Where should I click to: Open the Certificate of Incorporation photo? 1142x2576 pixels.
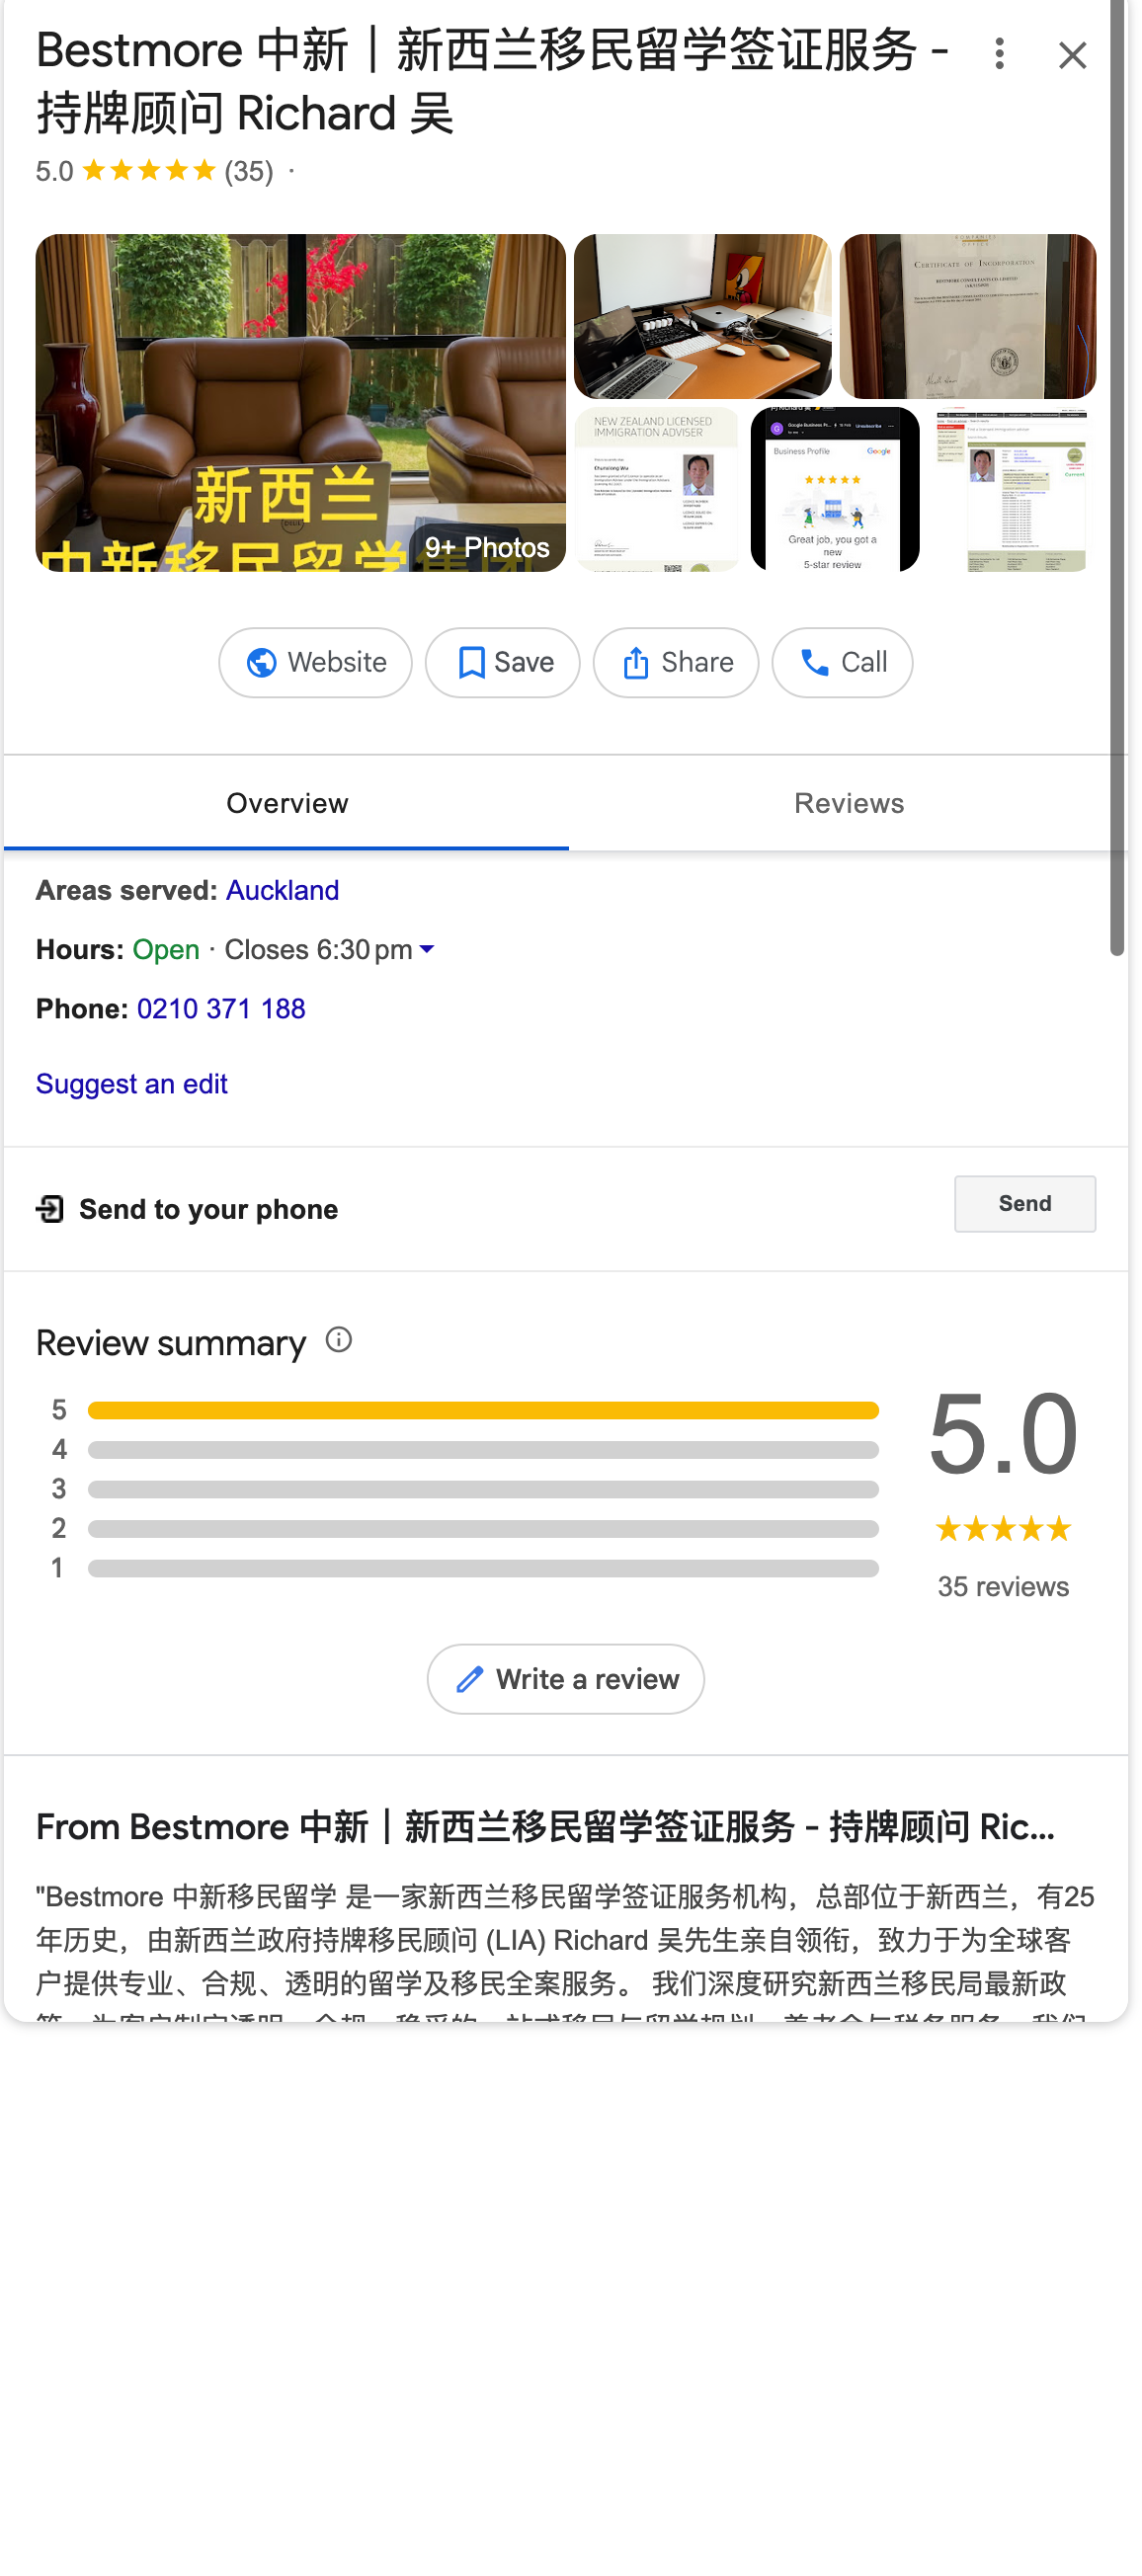coord(967,316)
